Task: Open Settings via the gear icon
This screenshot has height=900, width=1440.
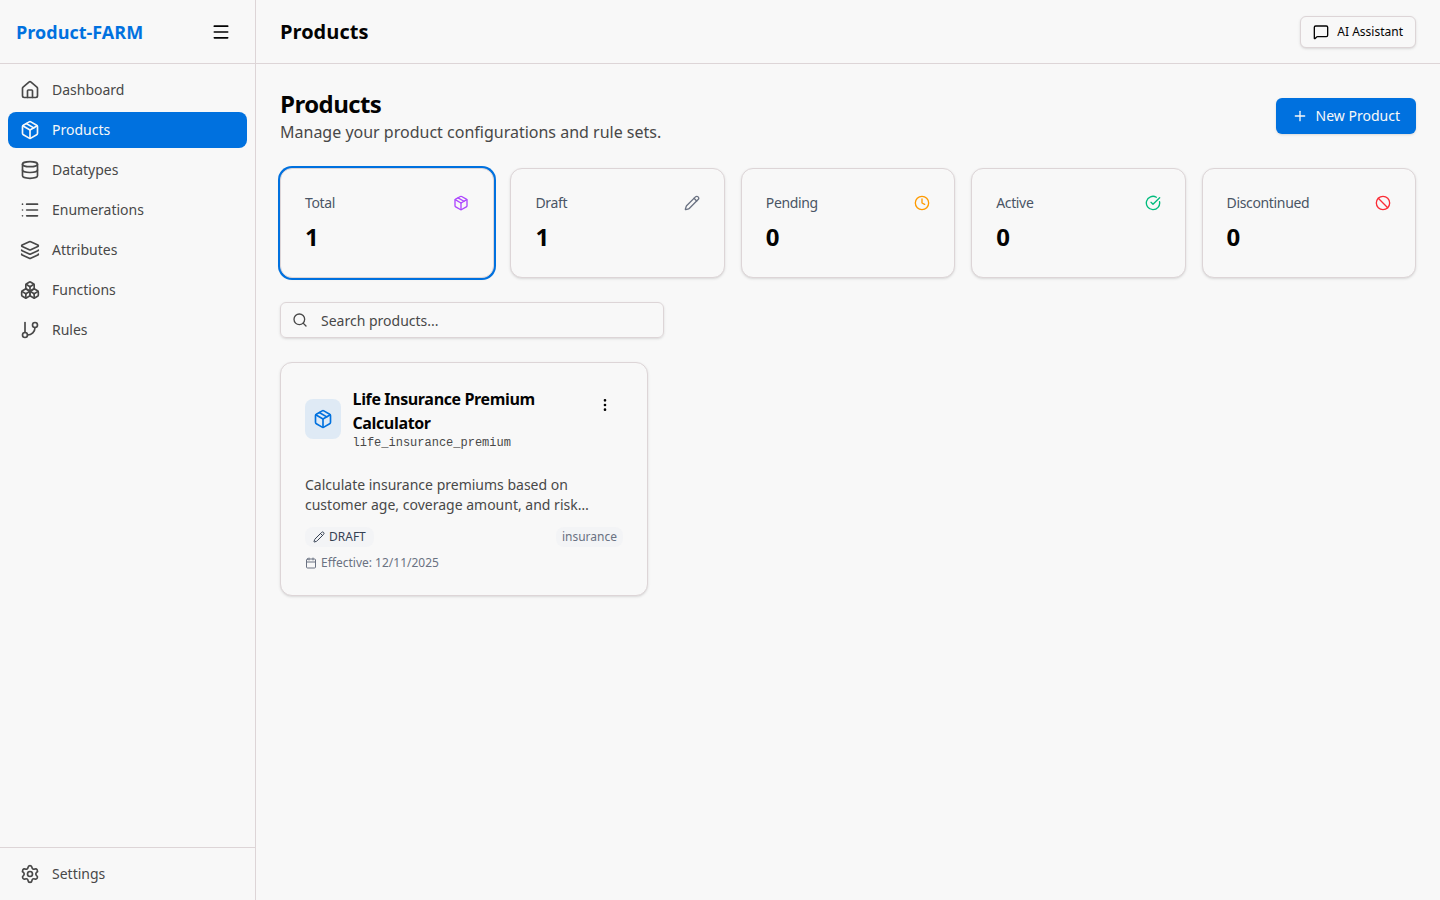Action: click(x=30, y=873)
